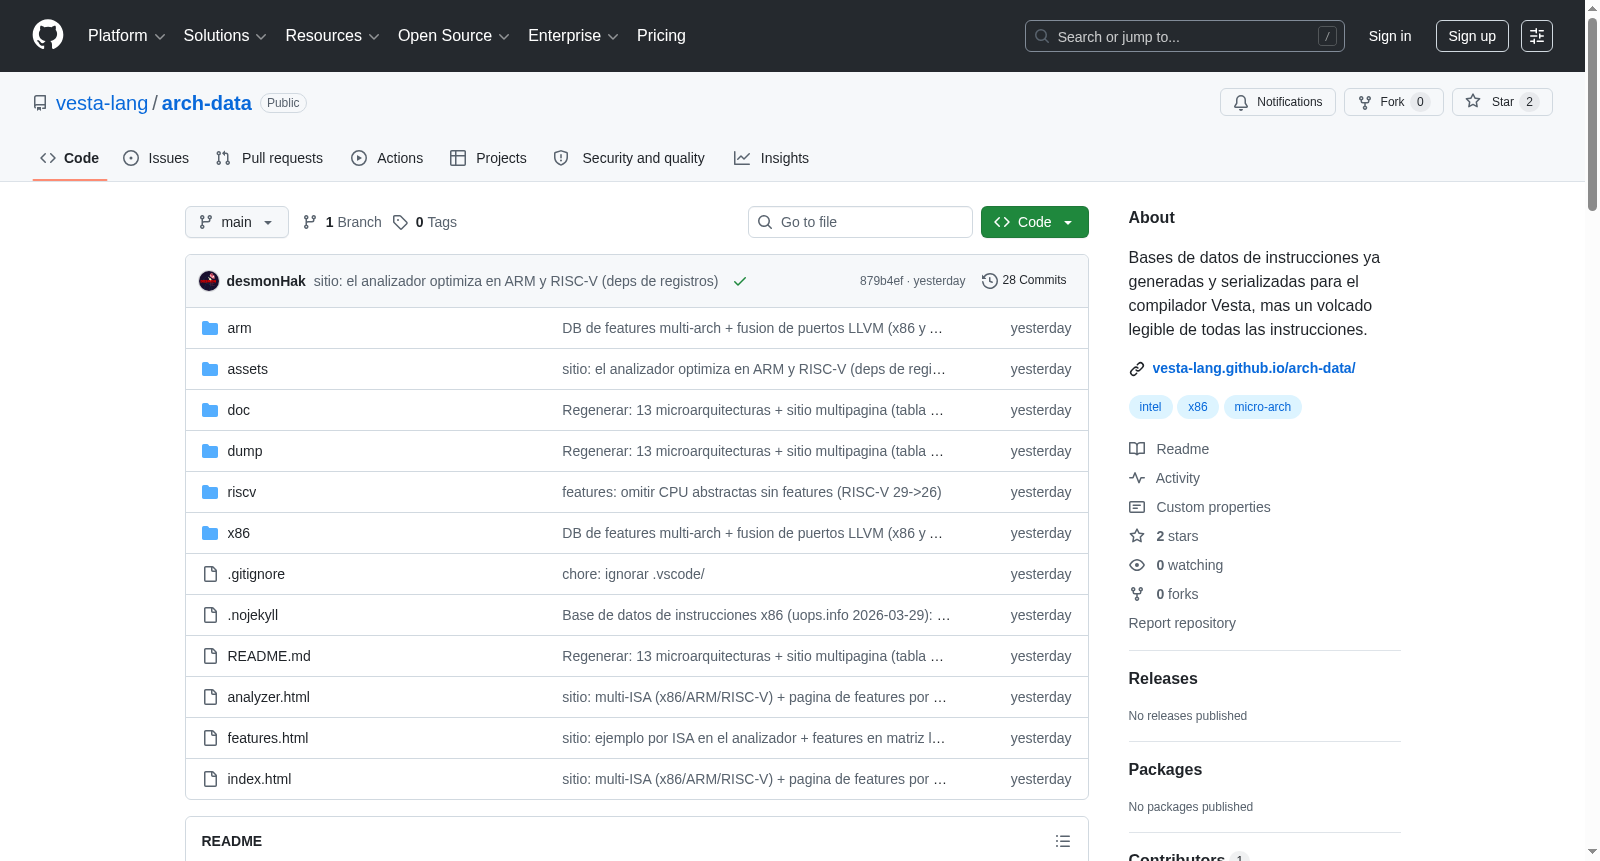Click the analyzer.html file icon
This screenshot has height=861, width=1600.
tap(210, 697)
